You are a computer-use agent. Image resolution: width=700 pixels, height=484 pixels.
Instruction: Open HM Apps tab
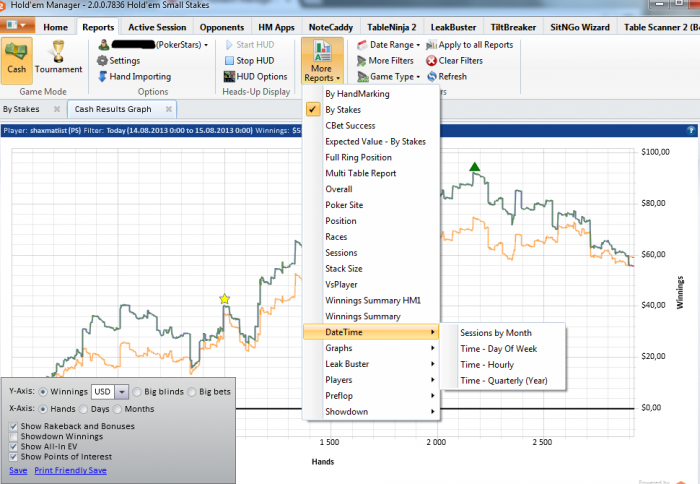(276, 27)
